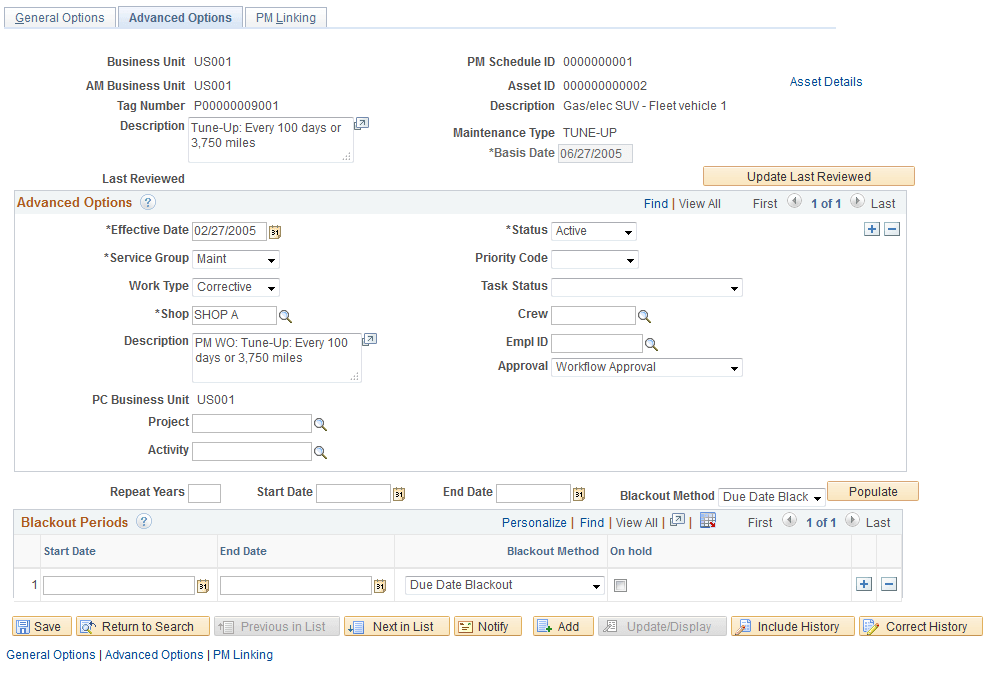Open the Asset Details link
The height and width of the screenshot is (674, 998).
pyautogui.click(x=825, y=82)
